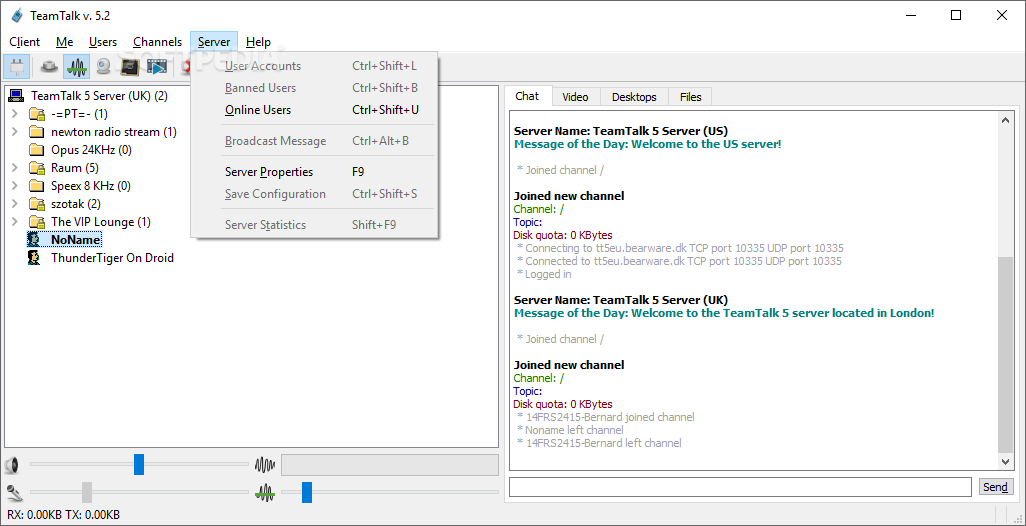Click the microphone gain icon
Viewport: 1026px width, 526px height.
[12, 492]
